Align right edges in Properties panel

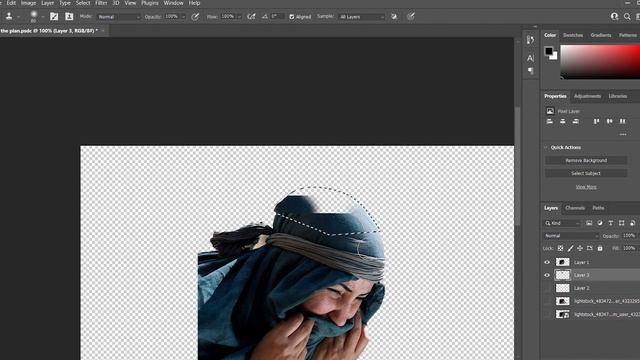[576, 121]
